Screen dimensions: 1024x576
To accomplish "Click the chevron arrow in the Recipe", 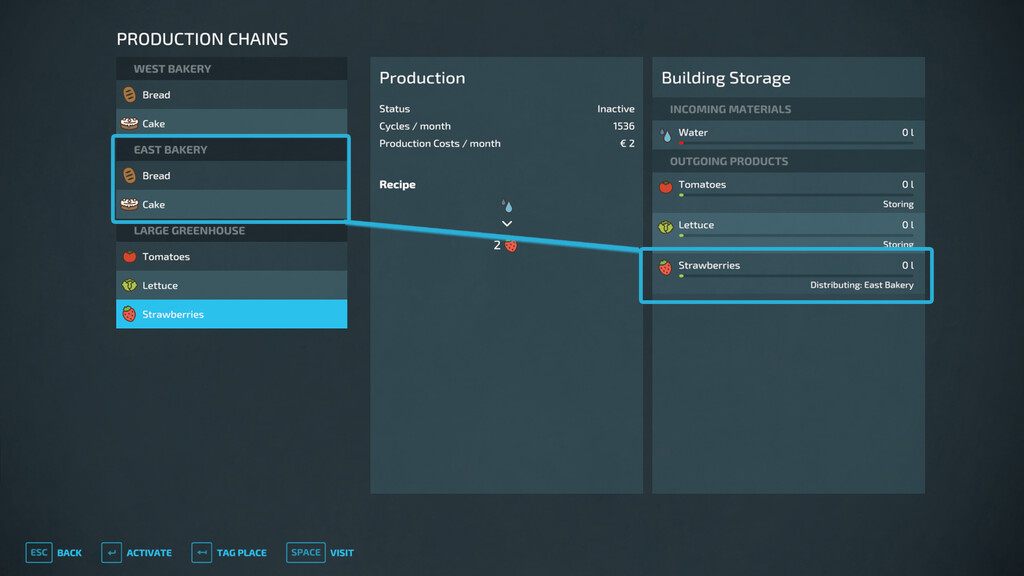I will pyautogui.click(x=507, y=224).
